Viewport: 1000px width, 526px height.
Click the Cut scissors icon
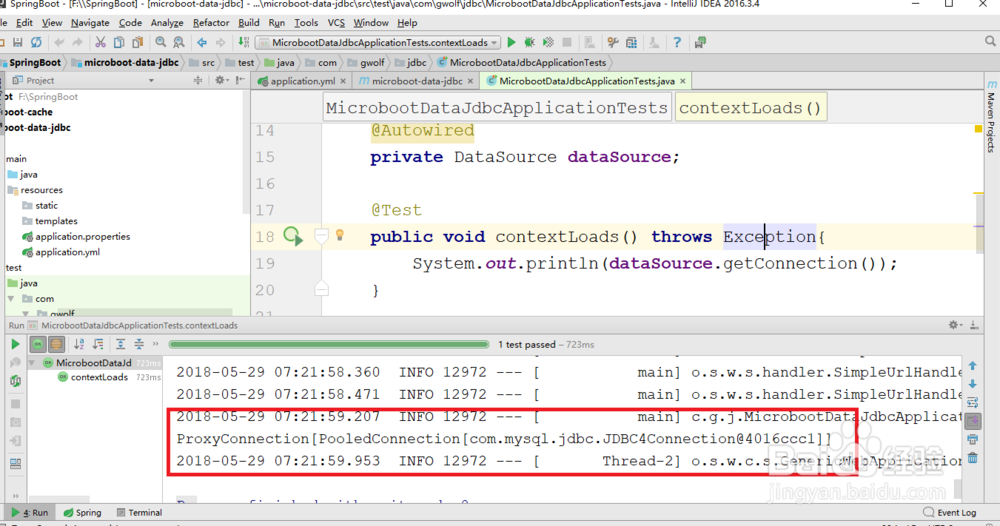pyautogui.click(x=100, y=43)
